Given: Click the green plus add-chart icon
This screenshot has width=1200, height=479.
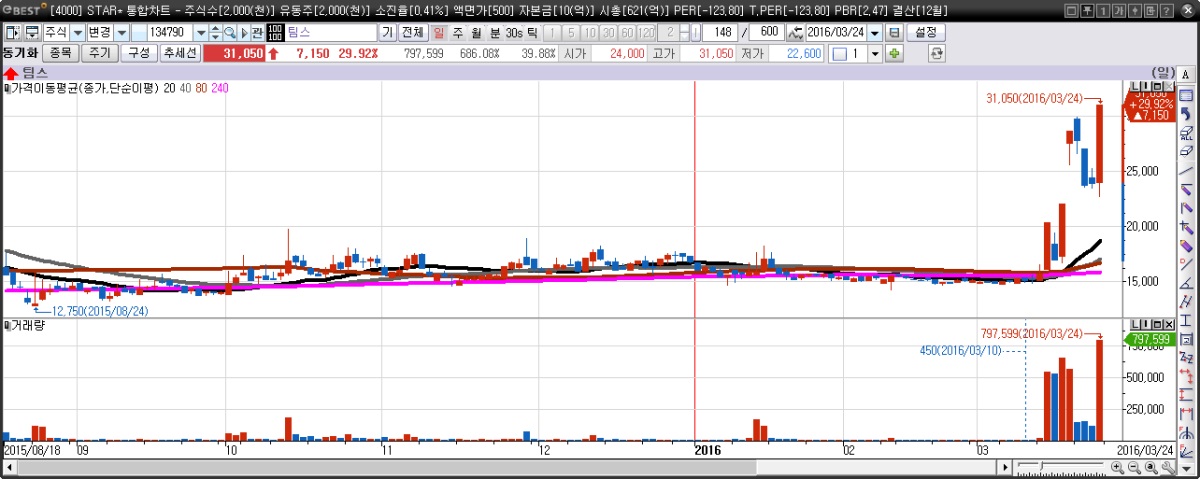Looking at the screenshot, I should (895, 53).
